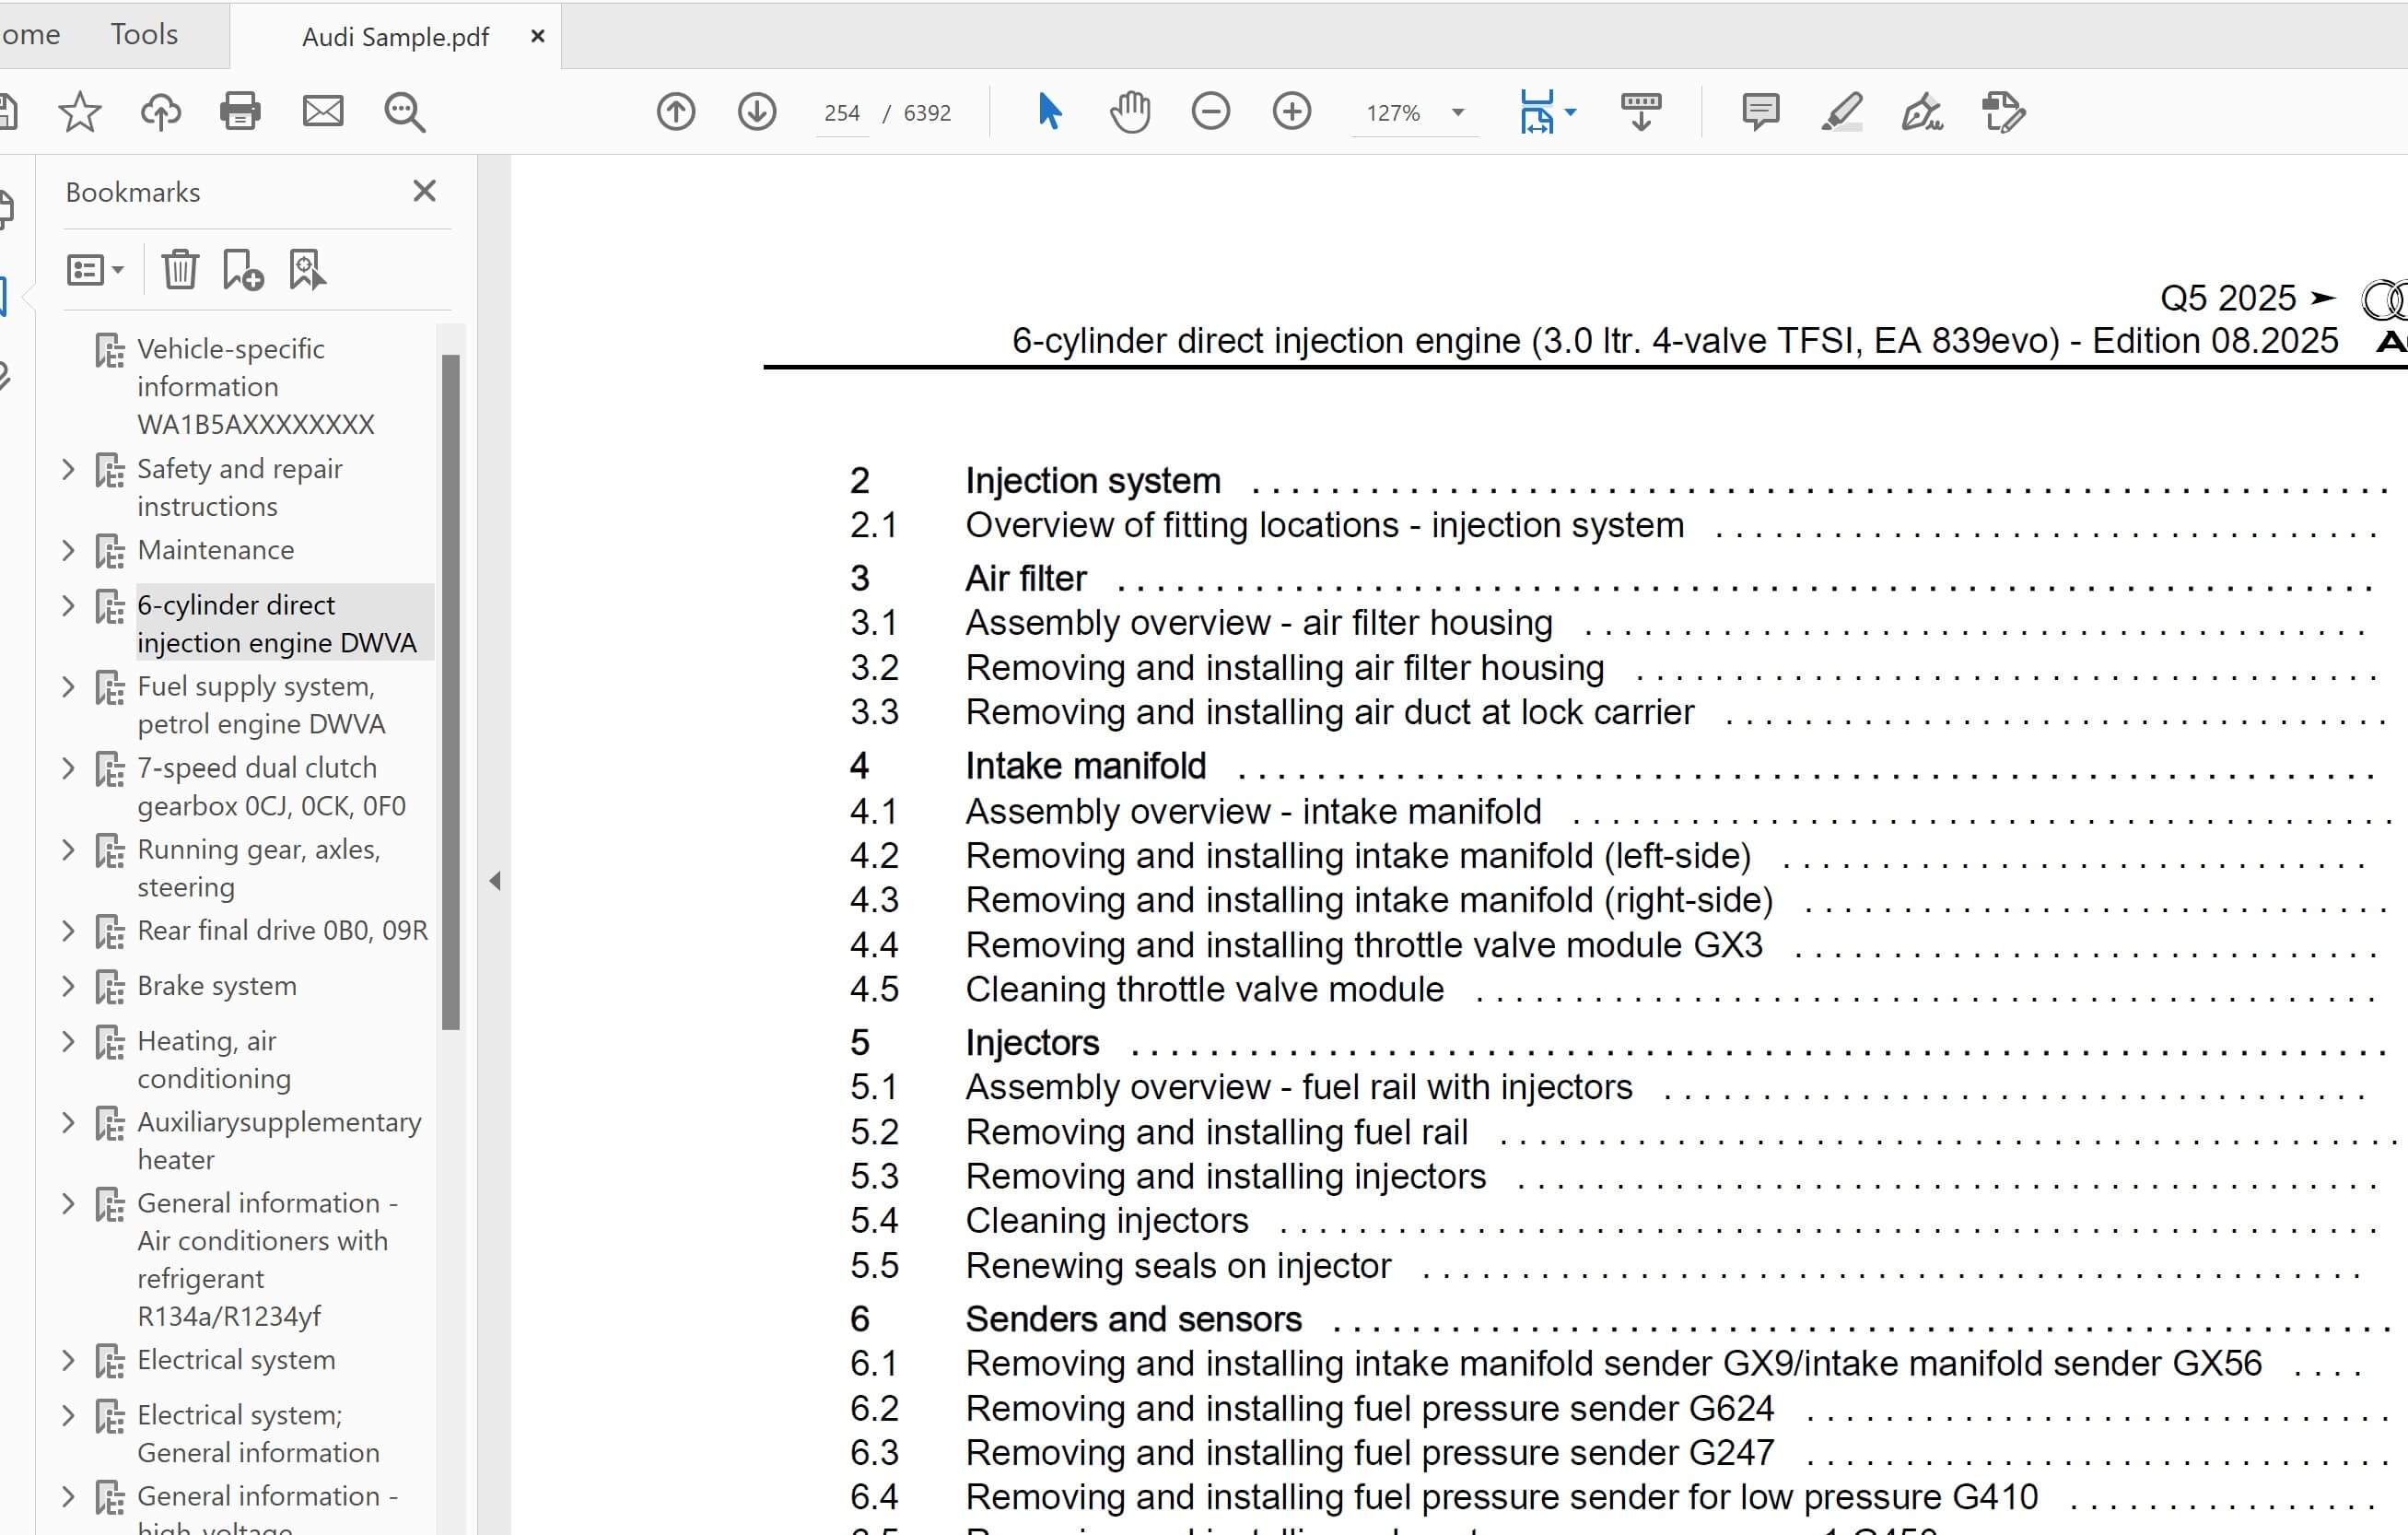This screenshot has height=1535, width=2408.
Task: Switch to the Tools tab
Action: (143, 33)
